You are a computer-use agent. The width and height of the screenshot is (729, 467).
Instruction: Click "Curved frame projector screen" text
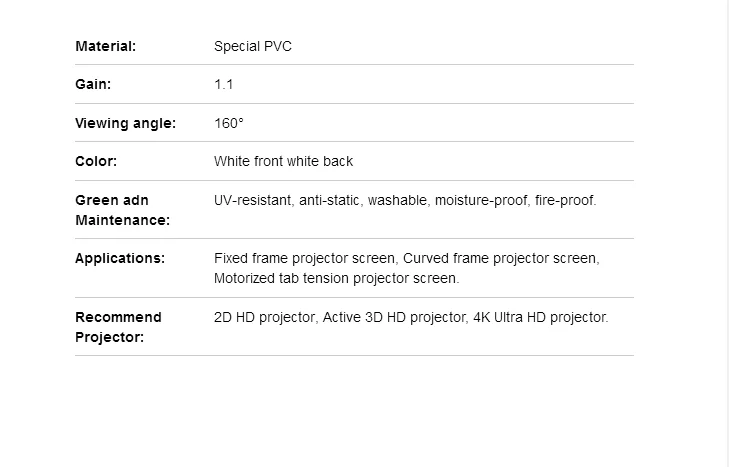[500, 258]
